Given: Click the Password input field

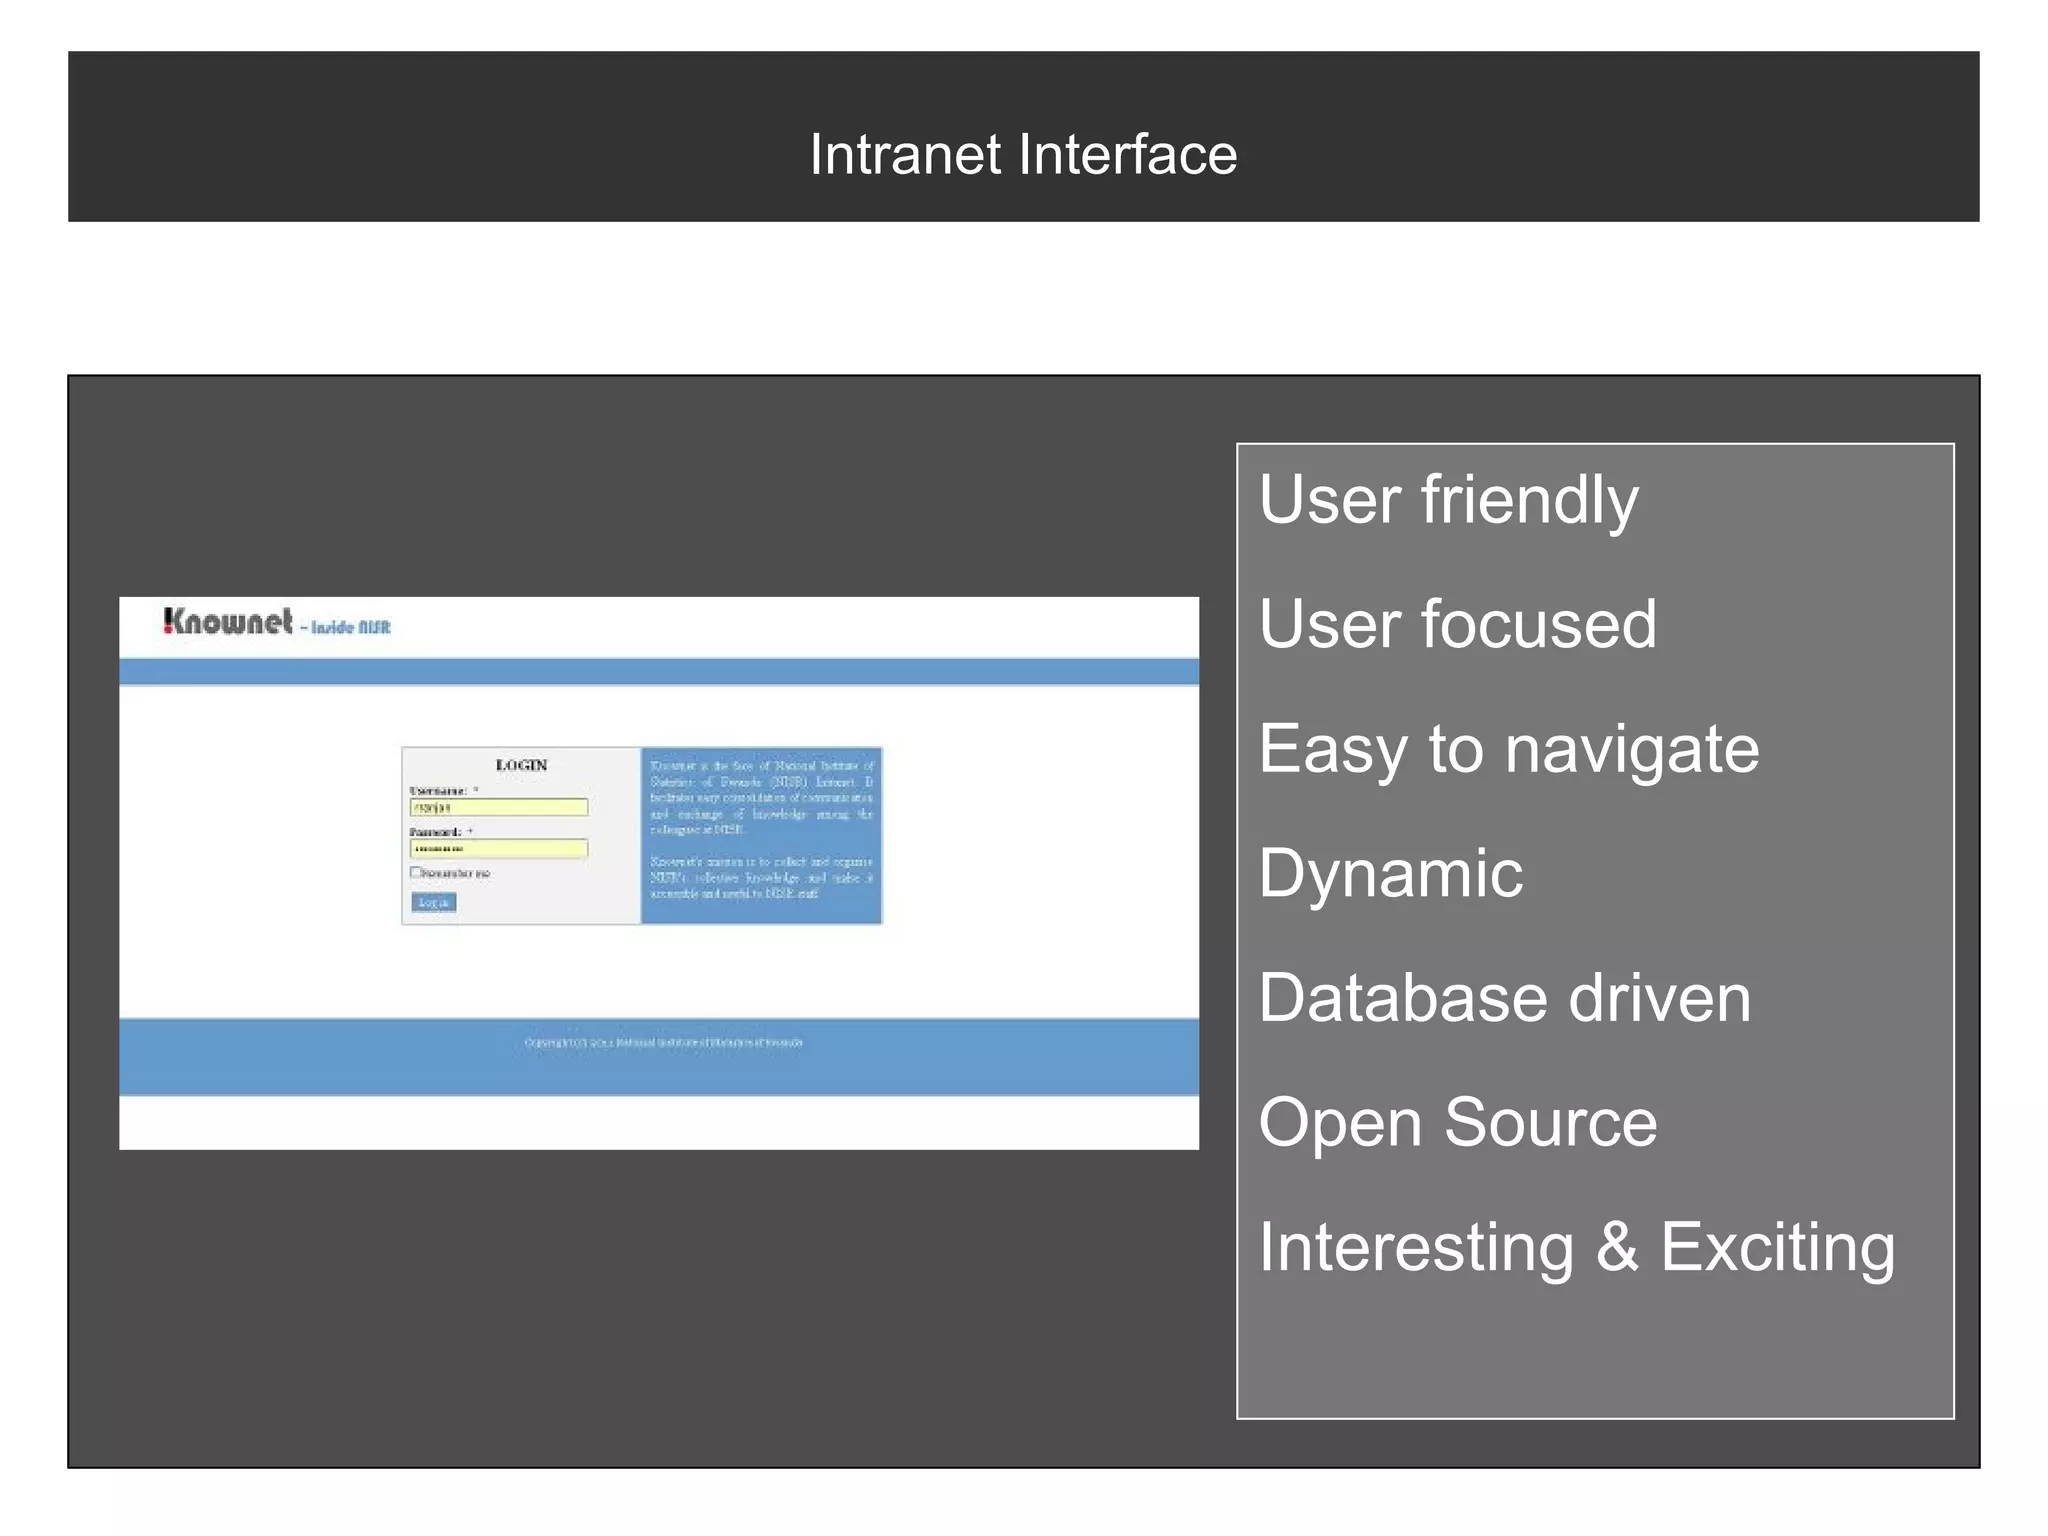Looking at the screenshot, I should coord(498,849).
